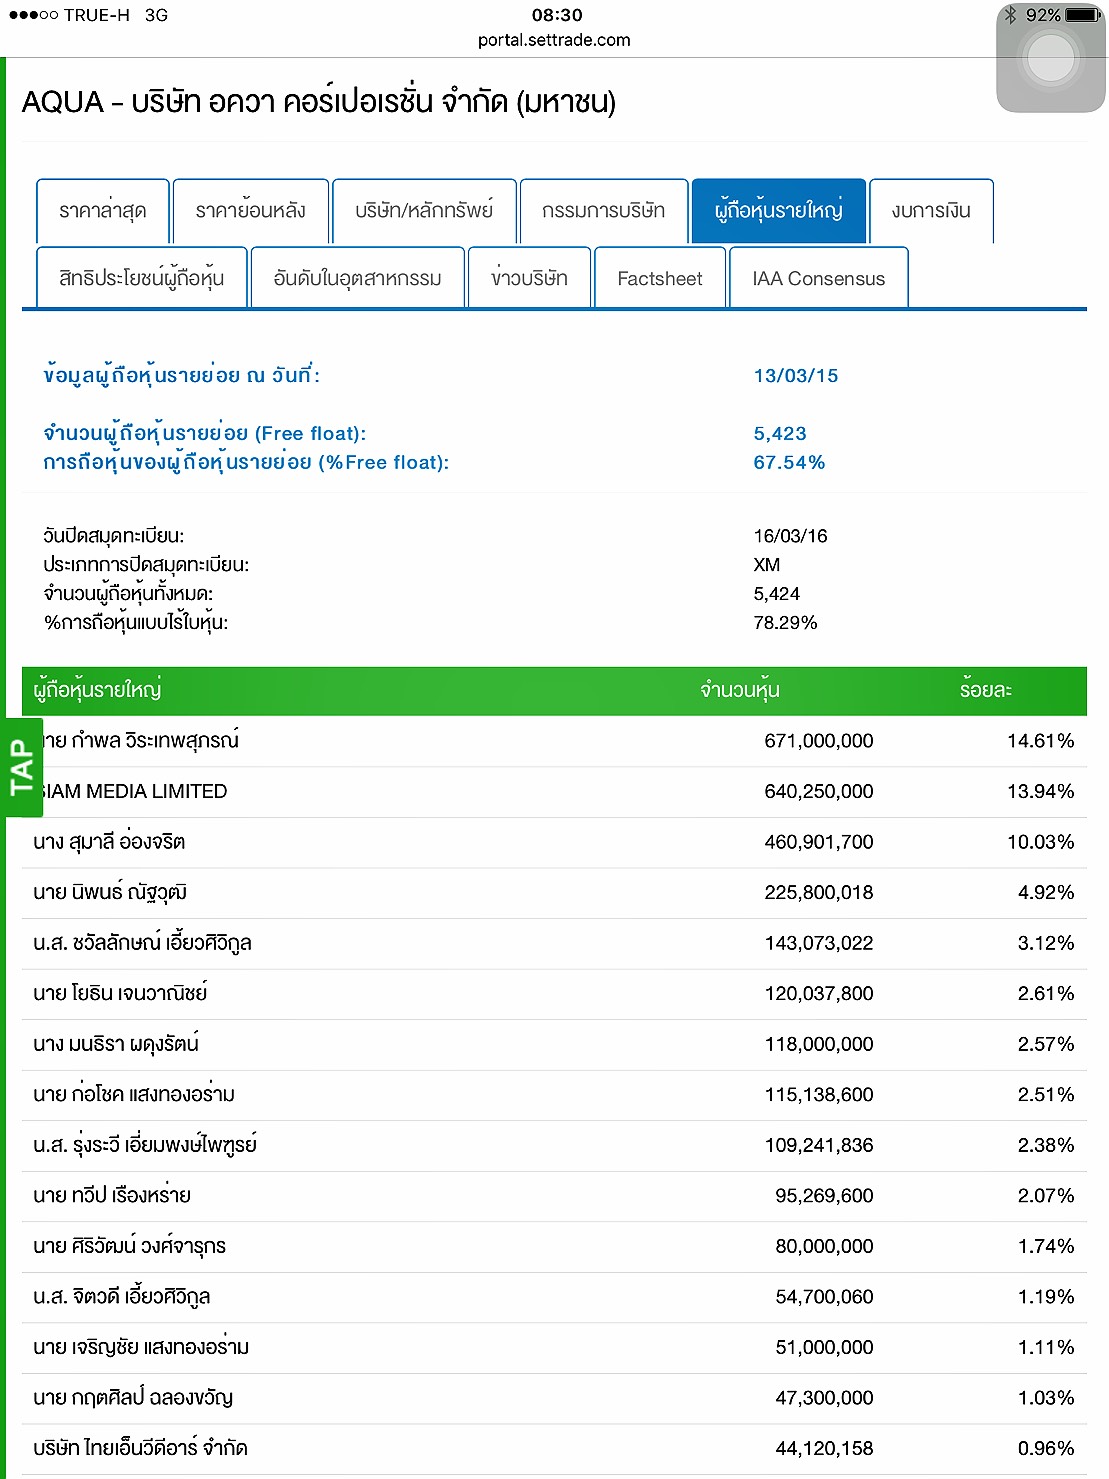
Task: Tap the Bluetooth status icon
Action: click(x=1010, y=15)
